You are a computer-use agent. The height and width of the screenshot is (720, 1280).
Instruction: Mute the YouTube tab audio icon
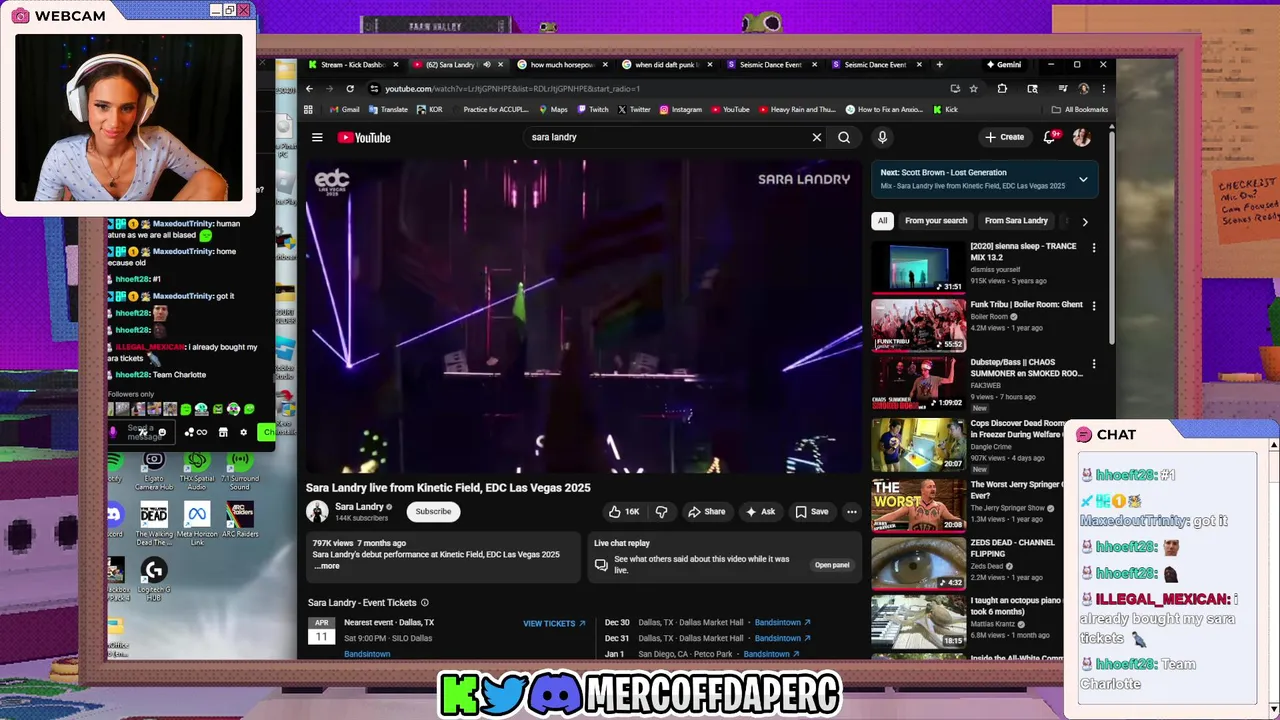pos(486,65)
